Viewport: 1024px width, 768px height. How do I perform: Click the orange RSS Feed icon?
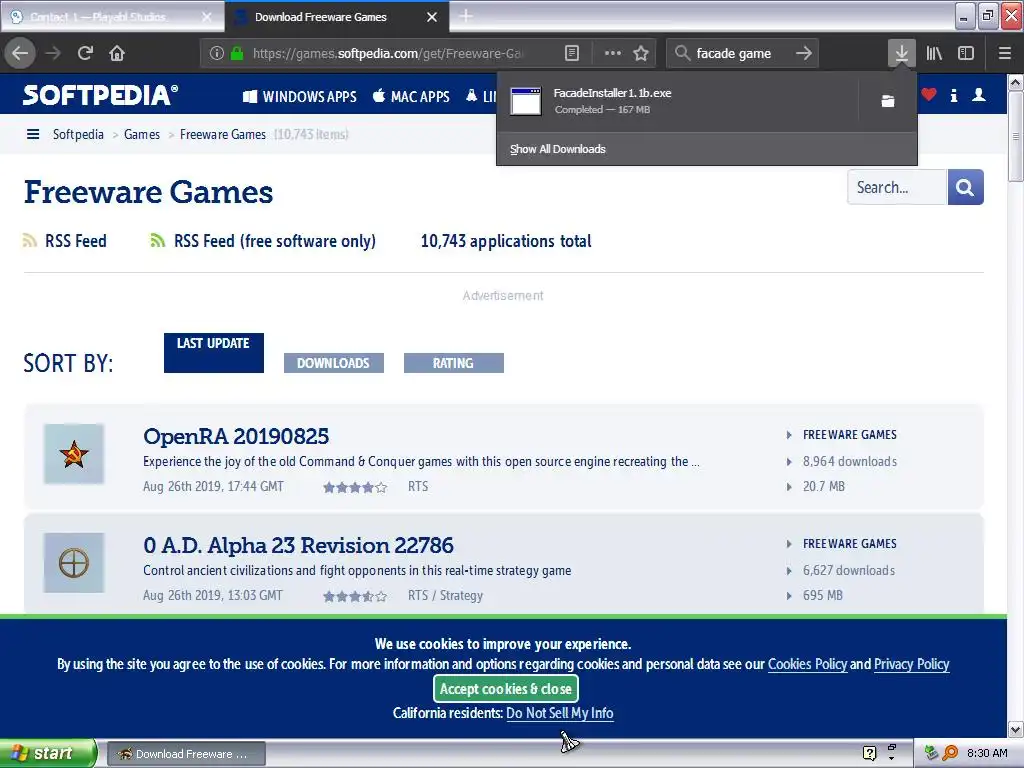[29, 240]
